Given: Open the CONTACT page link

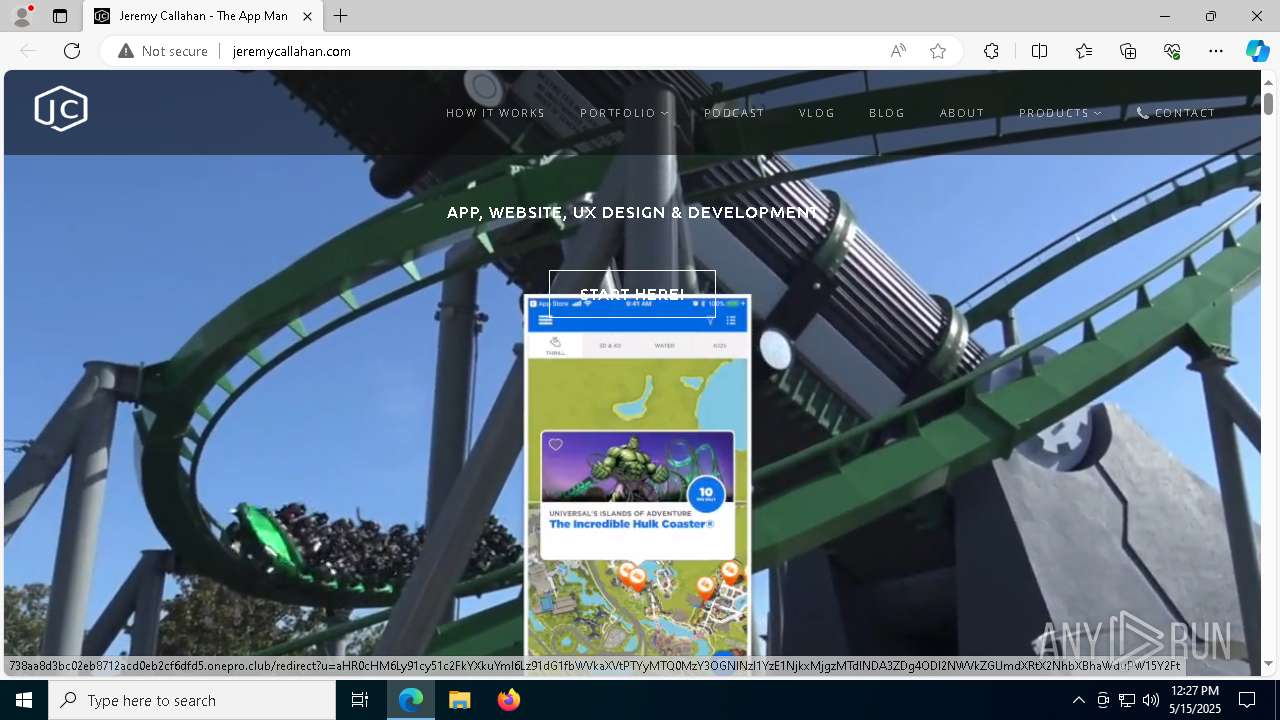Looking at the screenshot, I should click(1176, 113).
